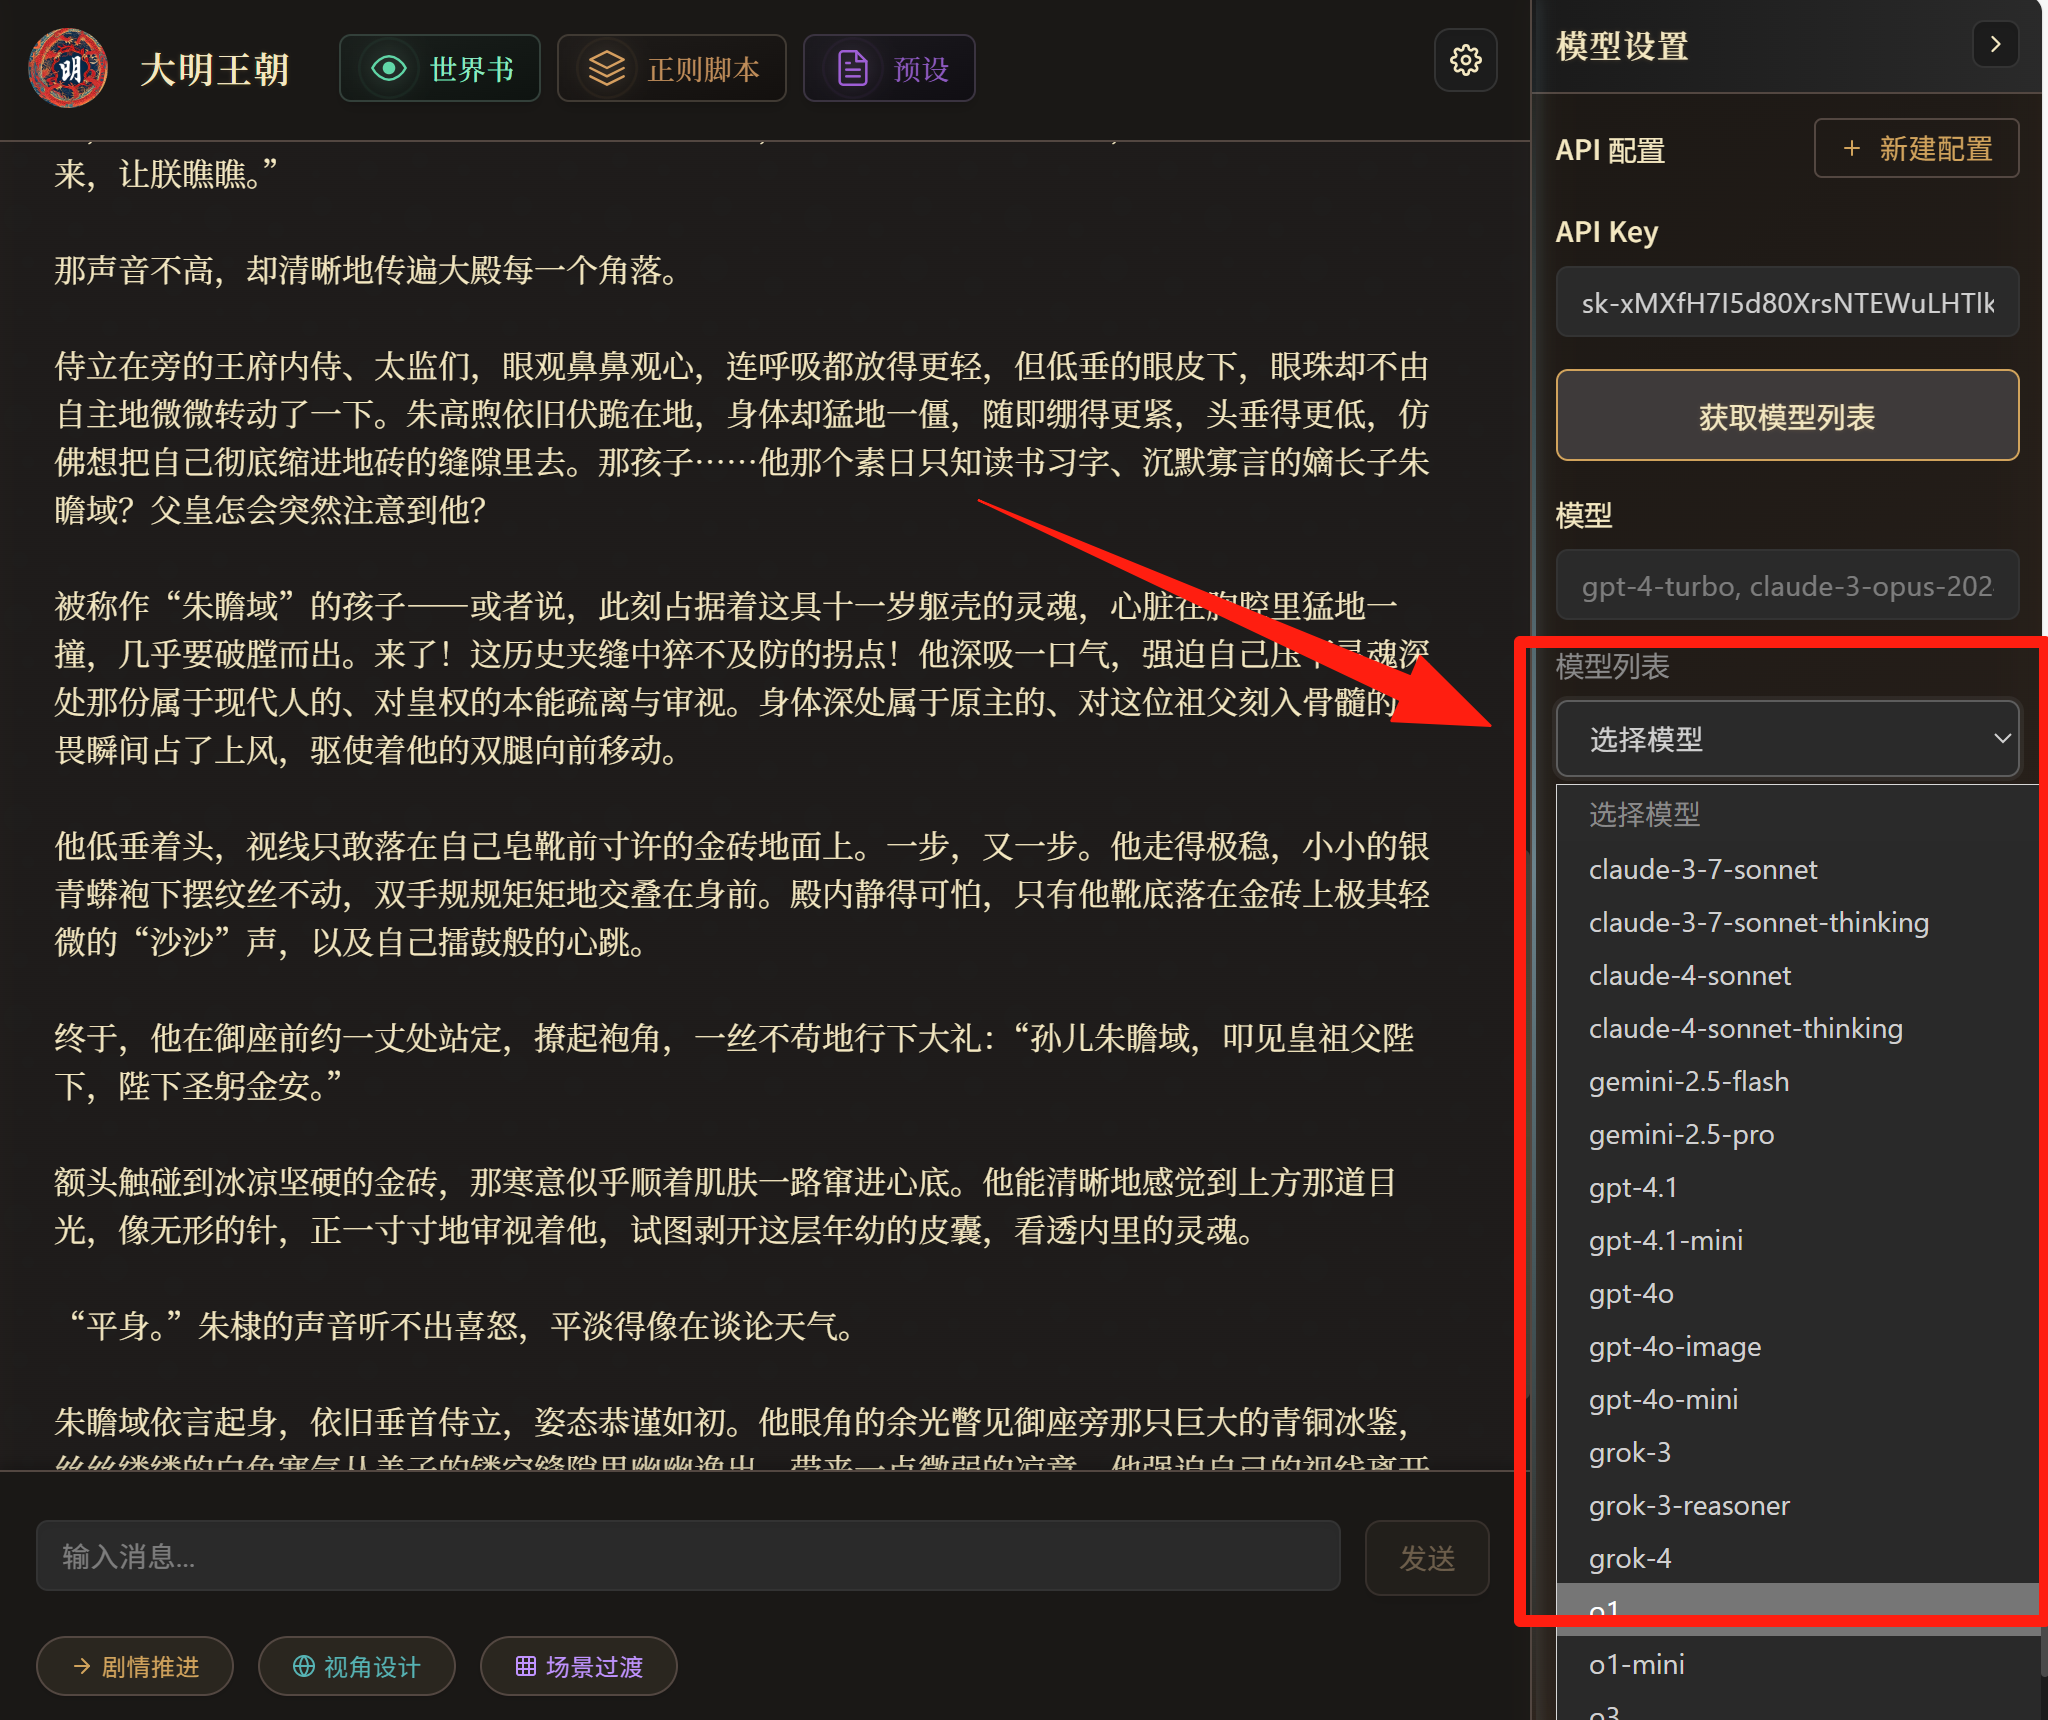Select the gpt-4o option
Screen dimensions: 2048x1720
coord(1797,1293)
